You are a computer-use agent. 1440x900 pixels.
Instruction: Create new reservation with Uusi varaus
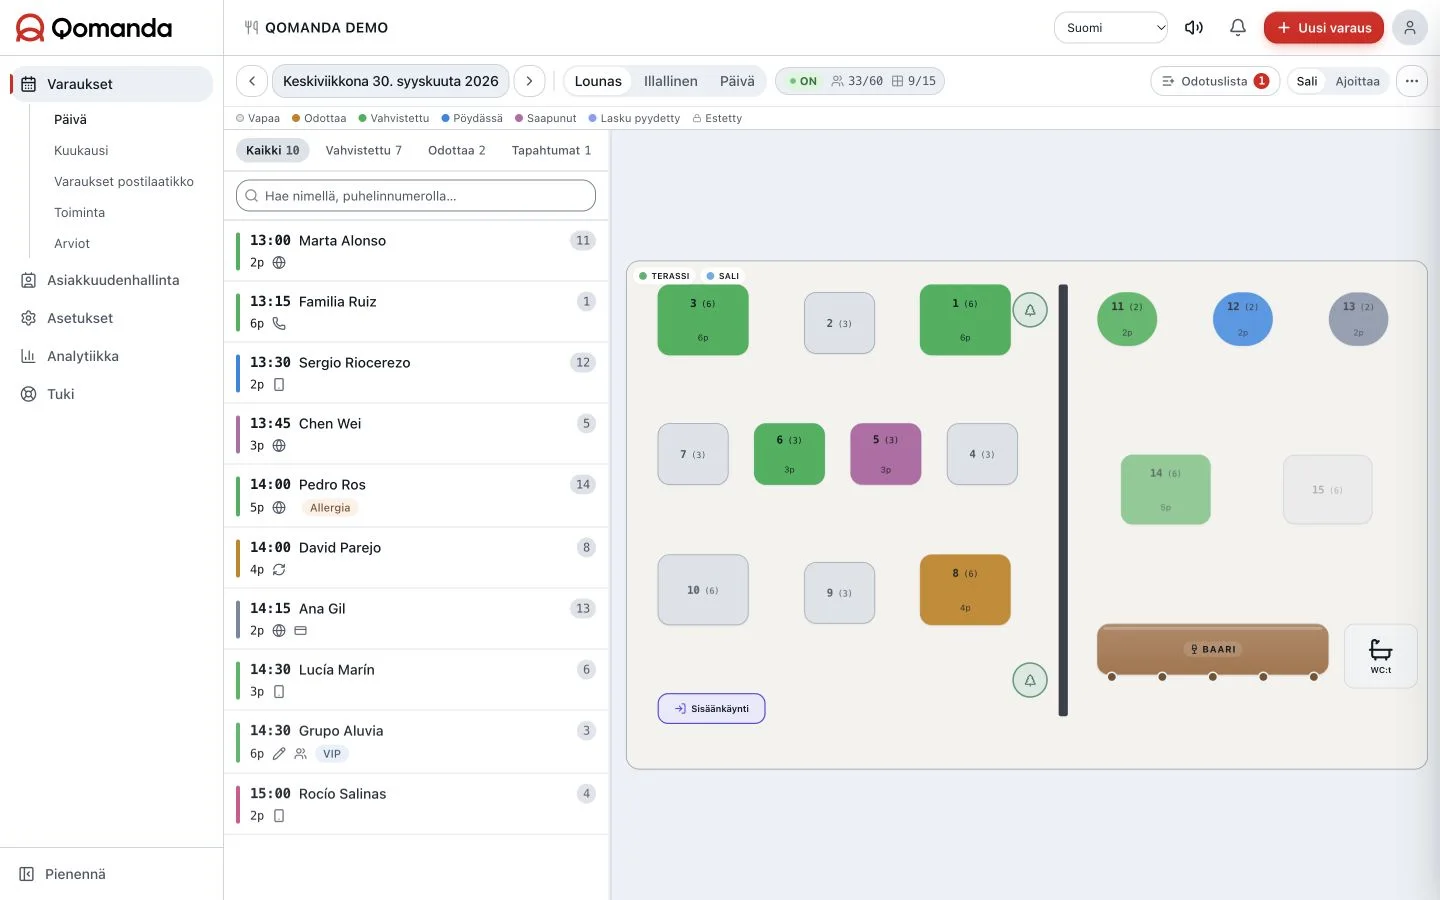[1324, 28]
